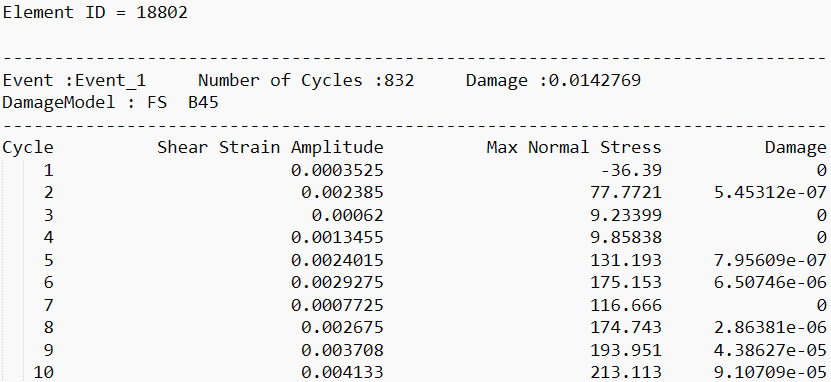This screenshot has width=831, height=382.
Task: Select shear strain 0.003708 in cycle 9
Action: pyautogui.click(x=342, y=350)
